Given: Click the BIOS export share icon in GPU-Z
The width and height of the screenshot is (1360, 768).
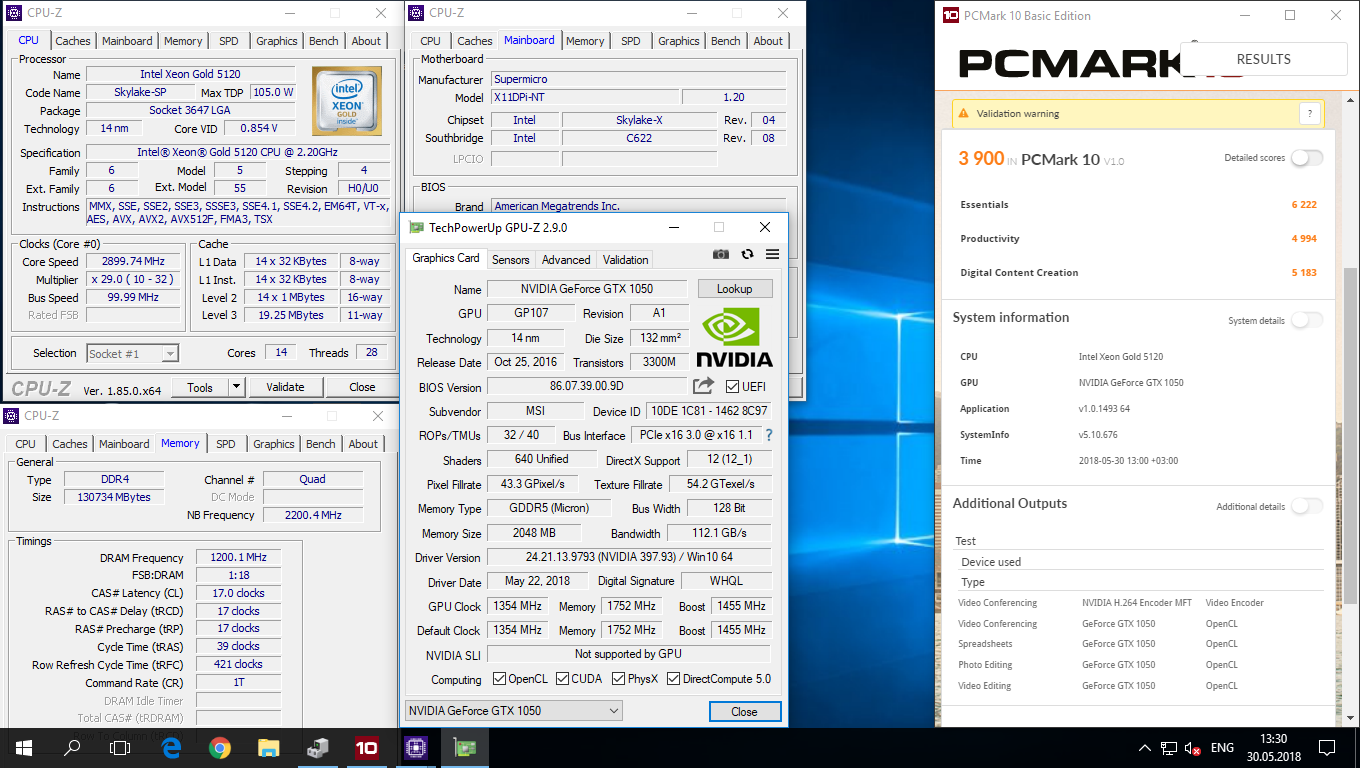Looking at the screenshot, I should [x=704, y=386].
